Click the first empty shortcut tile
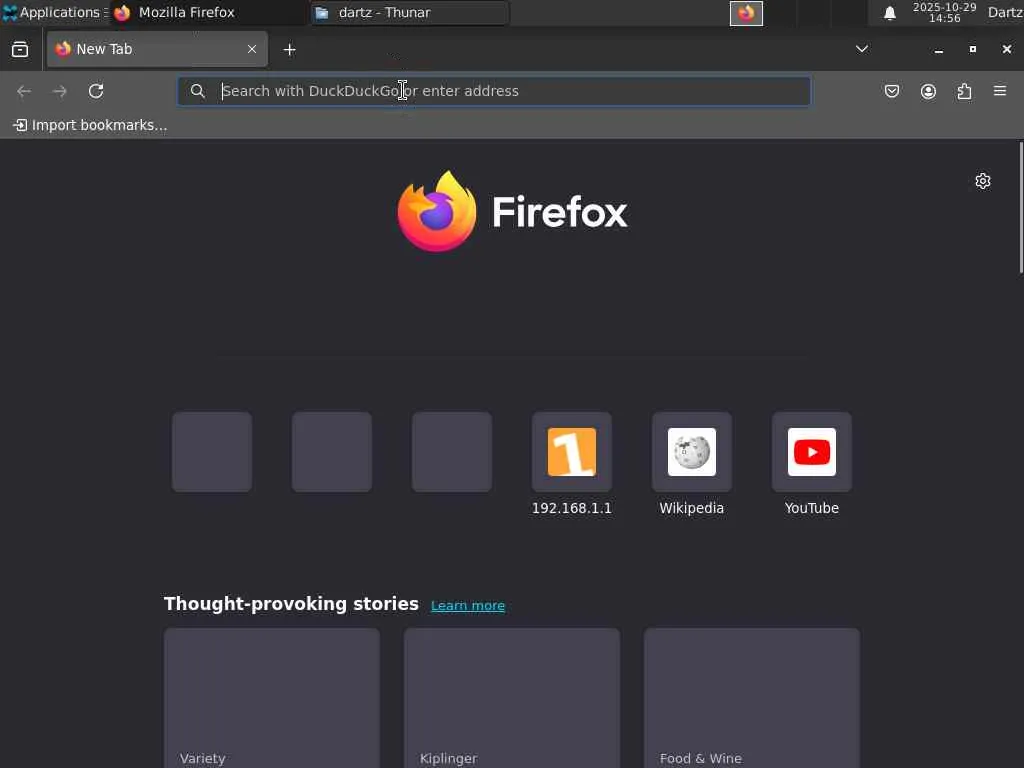 (212, 452)
